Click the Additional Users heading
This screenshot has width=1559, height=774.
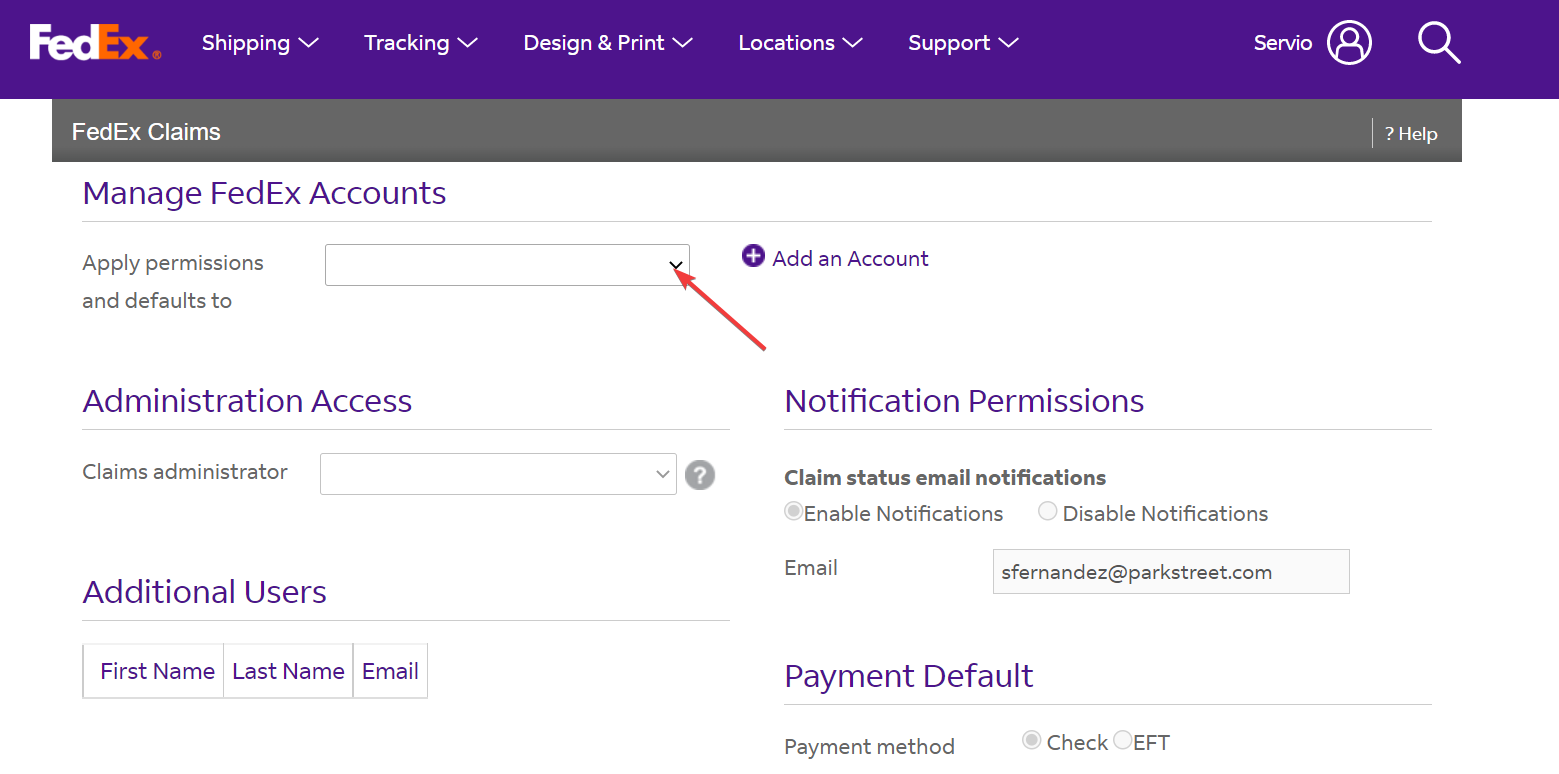(205, 592)
